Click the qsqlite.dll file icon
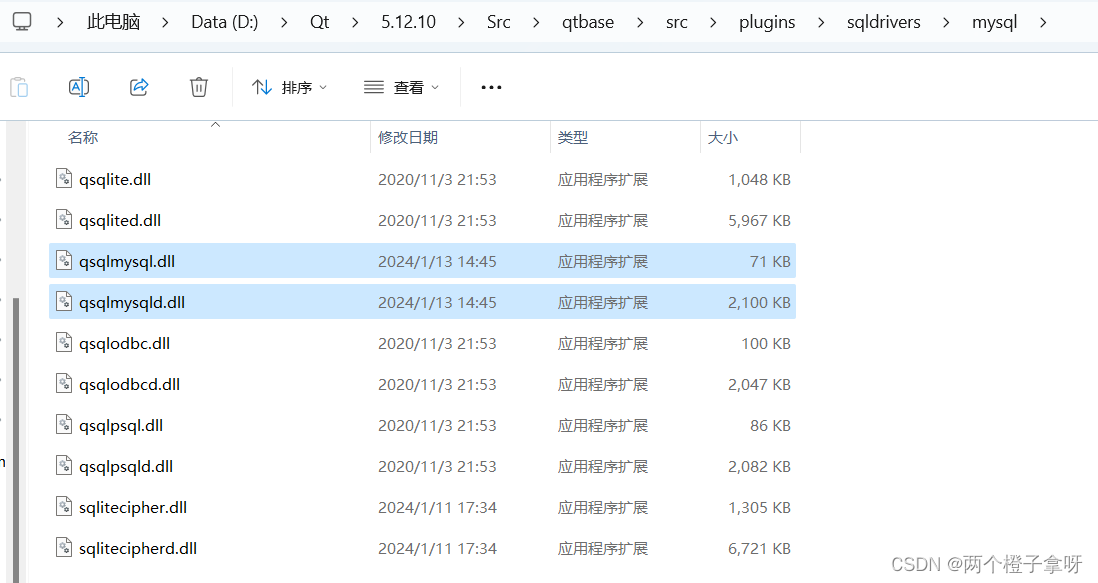Image resolution: width=1098 pixels, height=583 pixels. 64,178
